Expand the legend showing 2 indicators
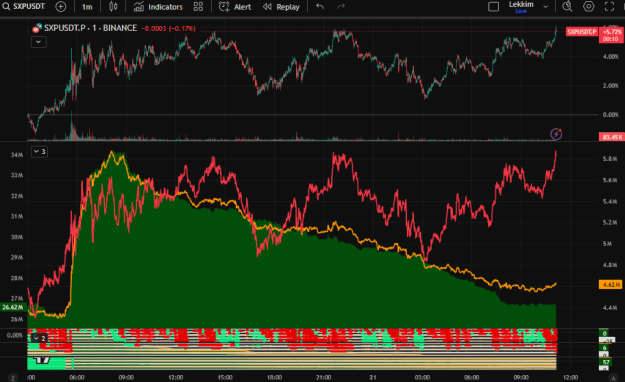625x382 pixels. tap(39, 339)
